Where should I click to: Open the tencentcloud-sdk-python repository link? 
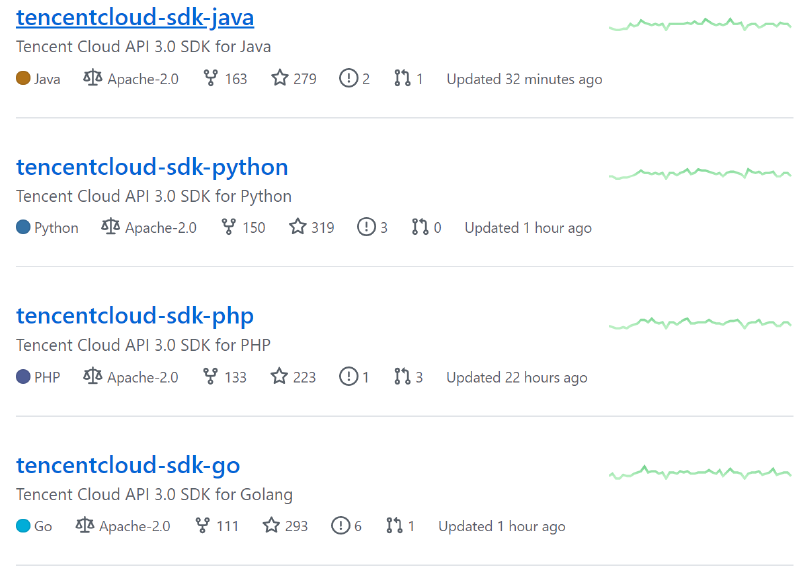pos(152,167)
